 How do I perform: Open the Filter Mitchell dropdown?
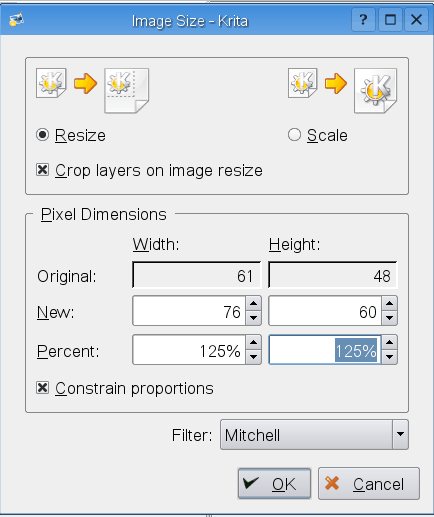[314, 435]
